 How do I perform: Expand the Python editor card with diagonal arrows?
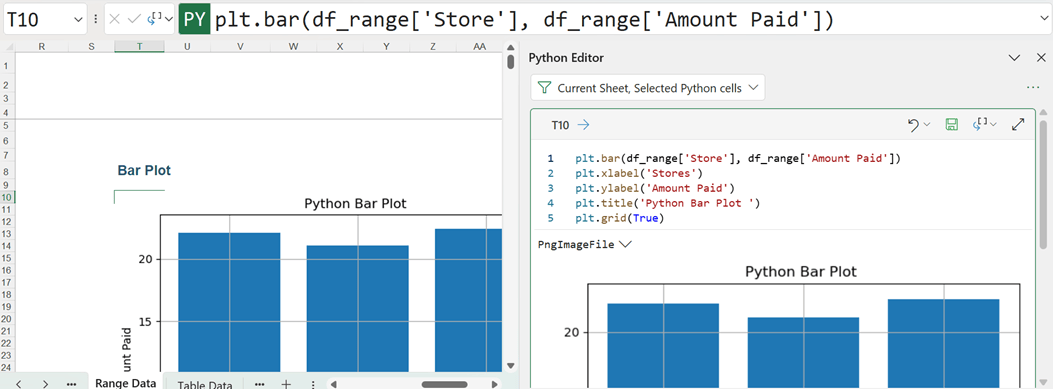coord(1018,124)
